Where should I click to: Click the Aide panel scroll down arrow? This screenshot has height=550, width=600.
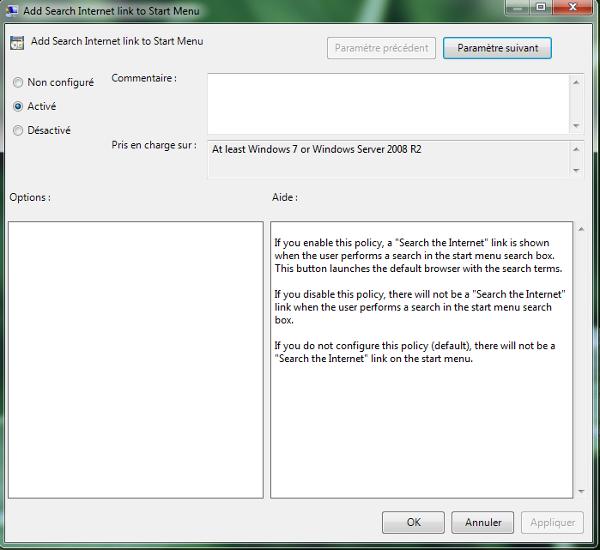pos(581,491)
